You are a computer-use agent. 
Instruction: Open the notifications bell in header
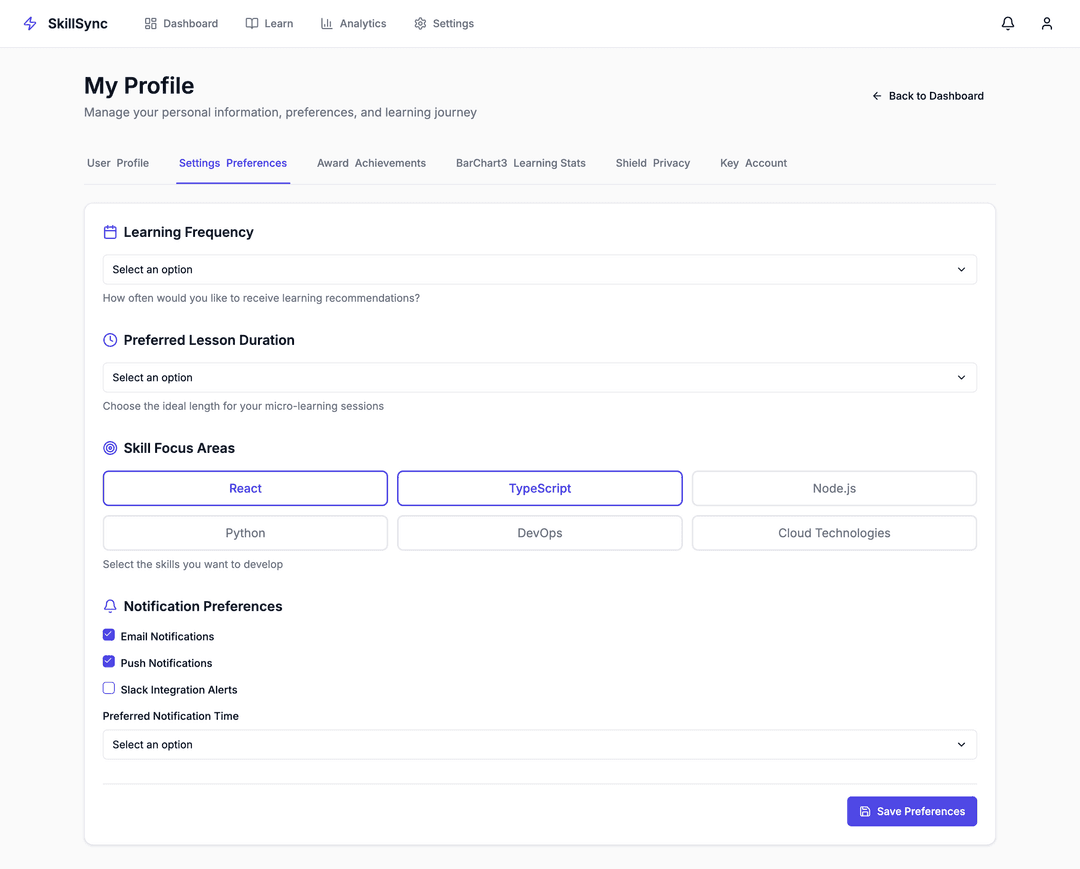point(1008,23)
